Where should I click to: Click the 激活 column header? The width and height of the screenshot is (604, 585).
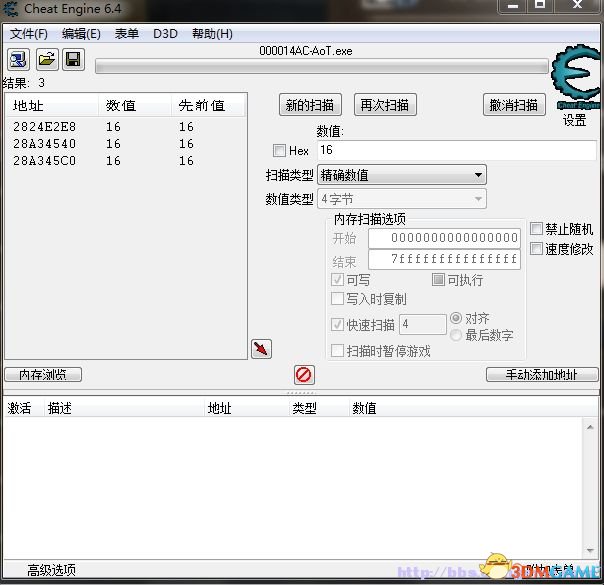click(x=23, y=408)
